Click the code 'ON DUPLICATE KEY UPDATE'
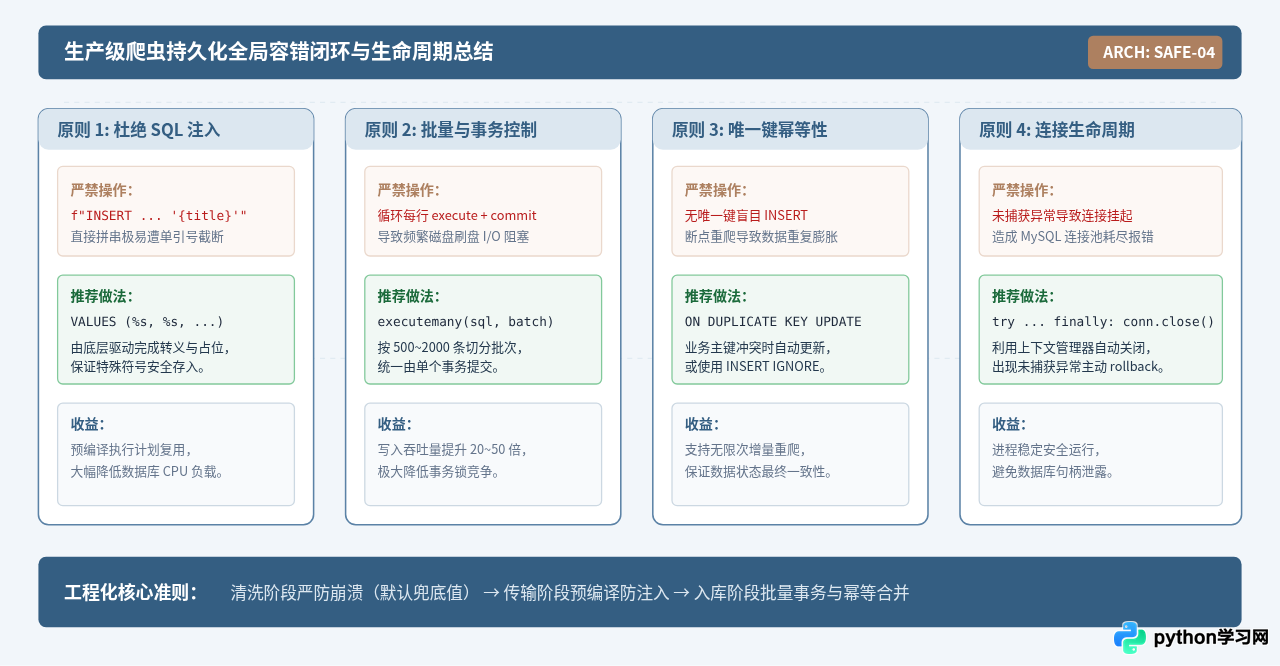The image size is (1280, 666). point(773,322)
